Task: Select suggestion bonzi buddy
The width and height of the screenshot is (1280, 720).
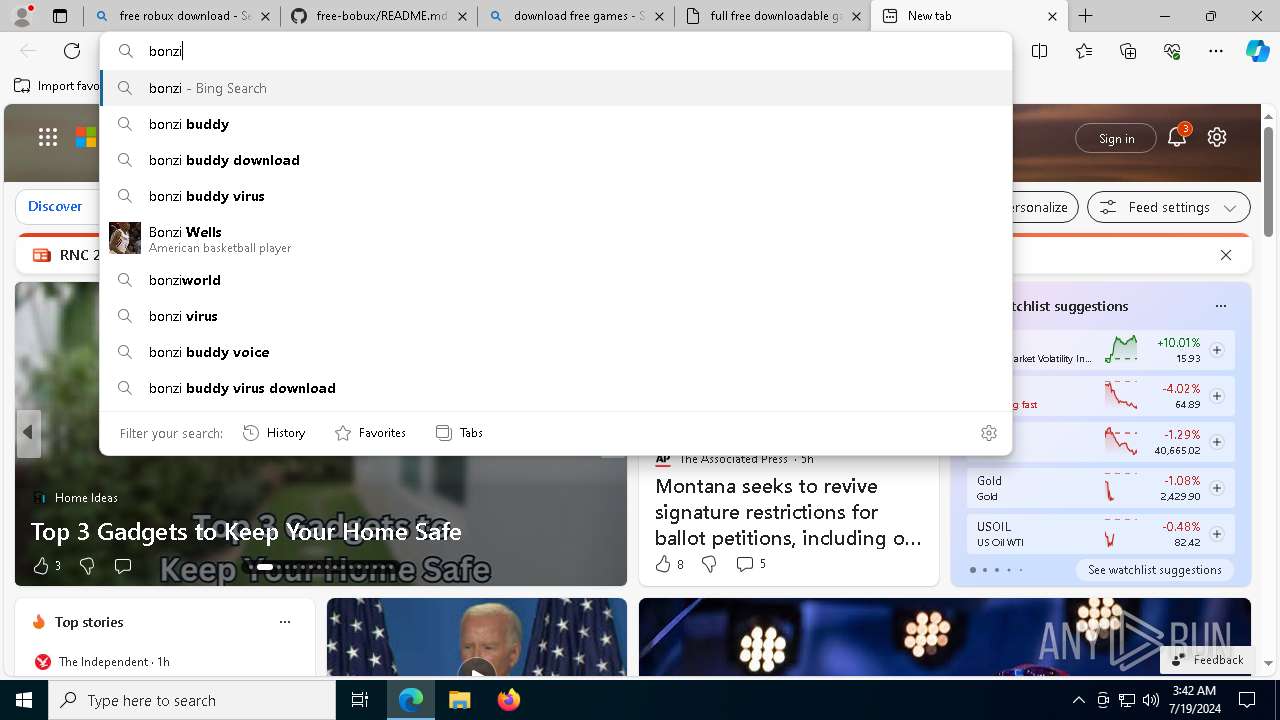Action: click(556, 124)
